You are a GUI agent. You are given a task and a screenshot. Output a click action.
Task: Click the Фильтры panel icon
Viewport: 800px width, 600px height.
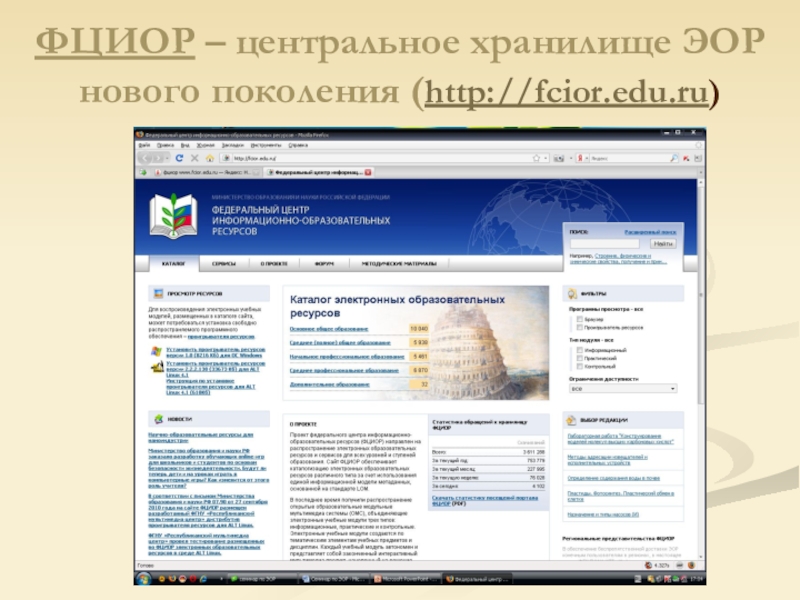572,293
